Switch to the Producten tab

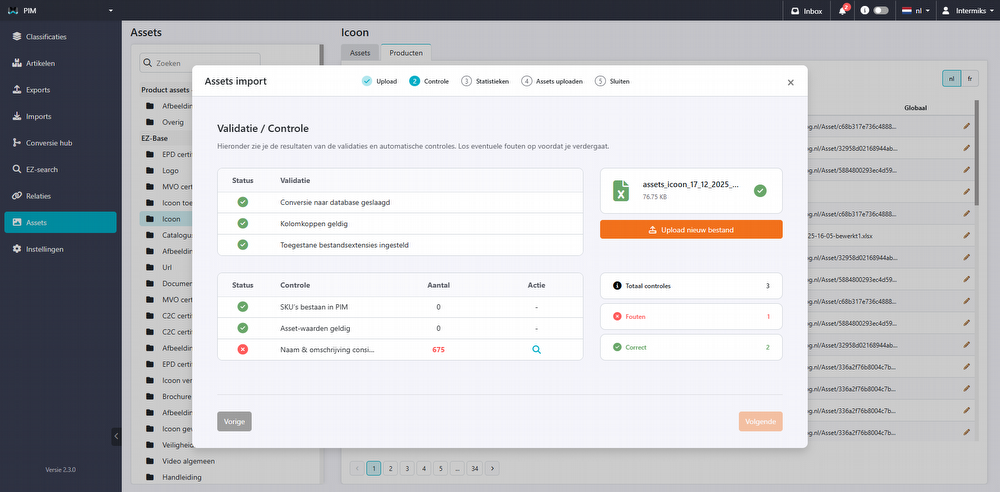point(405,53)
